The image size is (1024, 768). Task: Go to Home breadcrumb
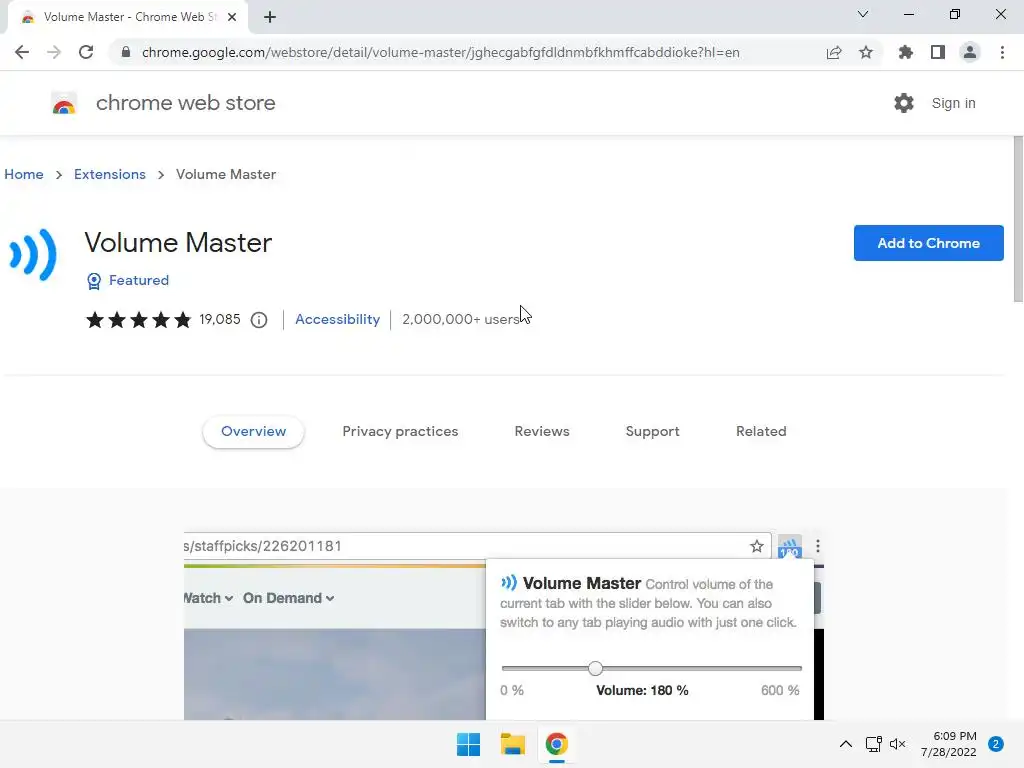tap(24, 174)
